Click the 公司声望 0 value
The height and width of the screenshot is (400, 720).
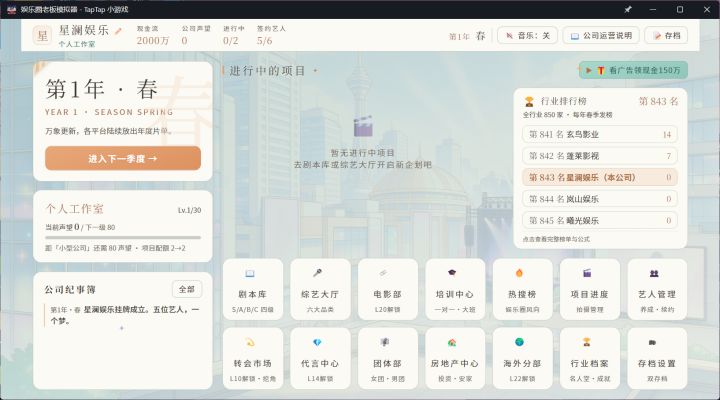click(x=184, y=41)
